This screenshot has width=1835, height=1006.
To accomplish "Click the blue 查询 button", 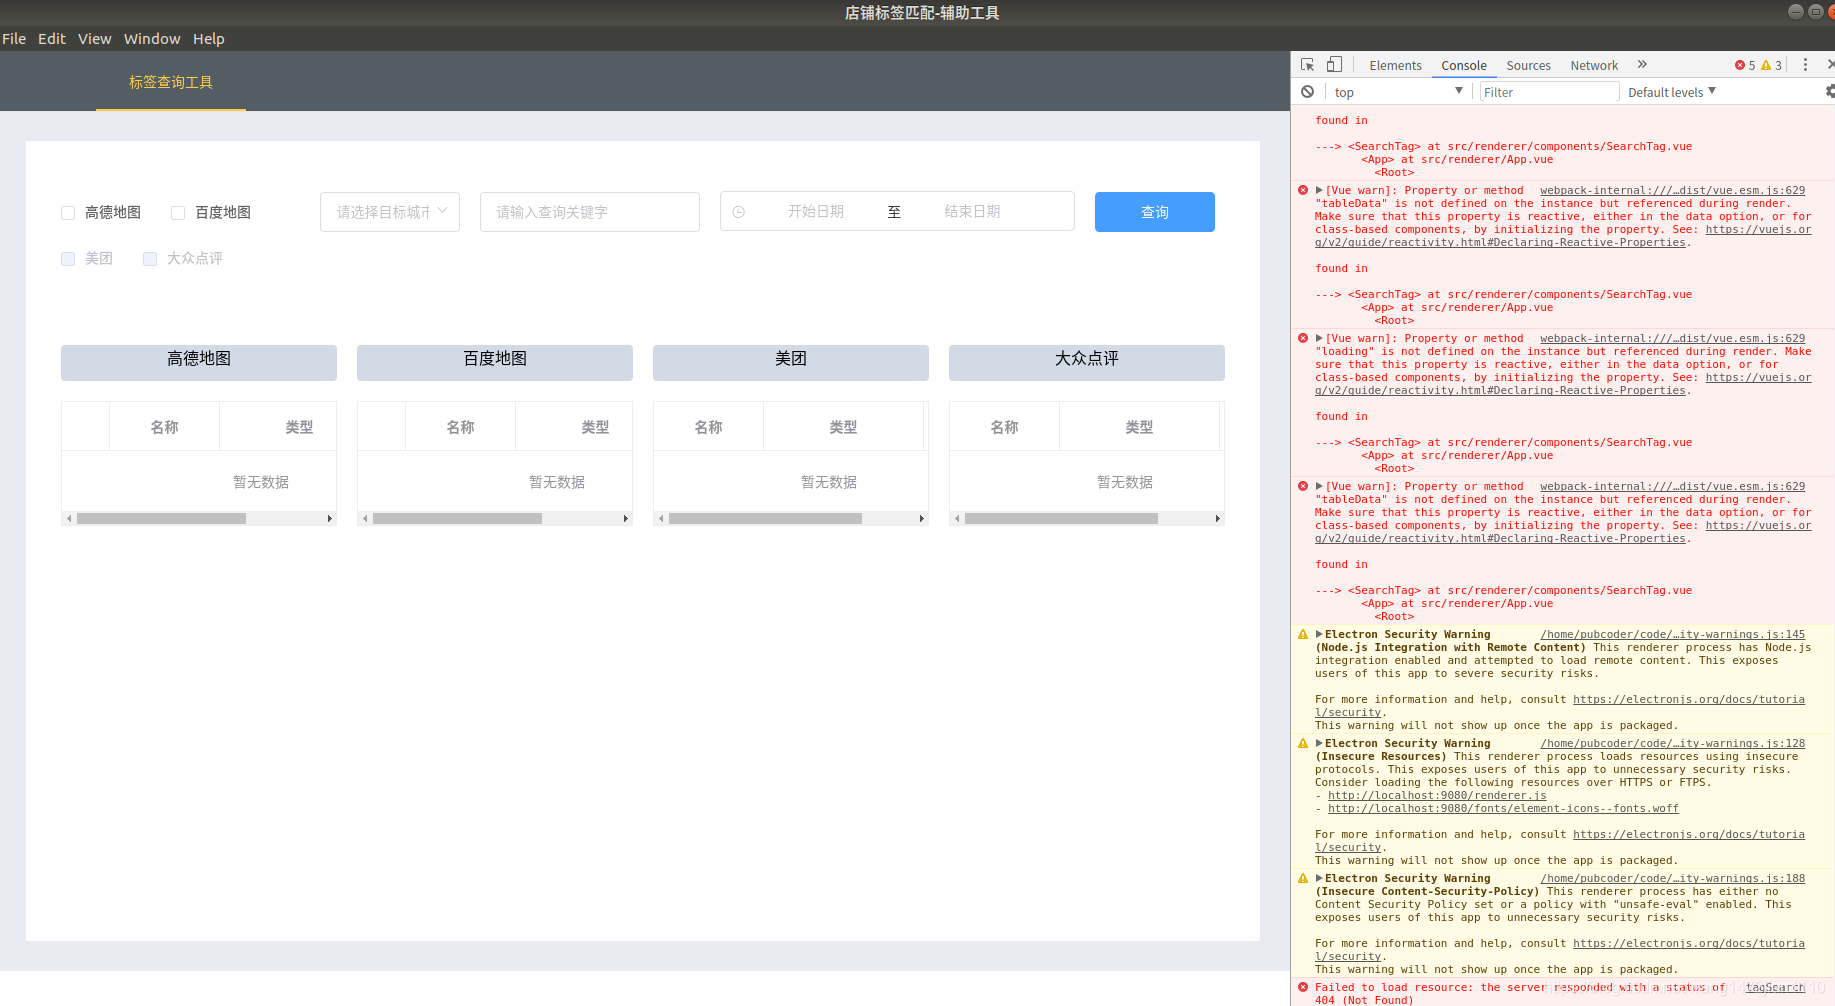I will pyautogui.click(x=1155, y=212).
